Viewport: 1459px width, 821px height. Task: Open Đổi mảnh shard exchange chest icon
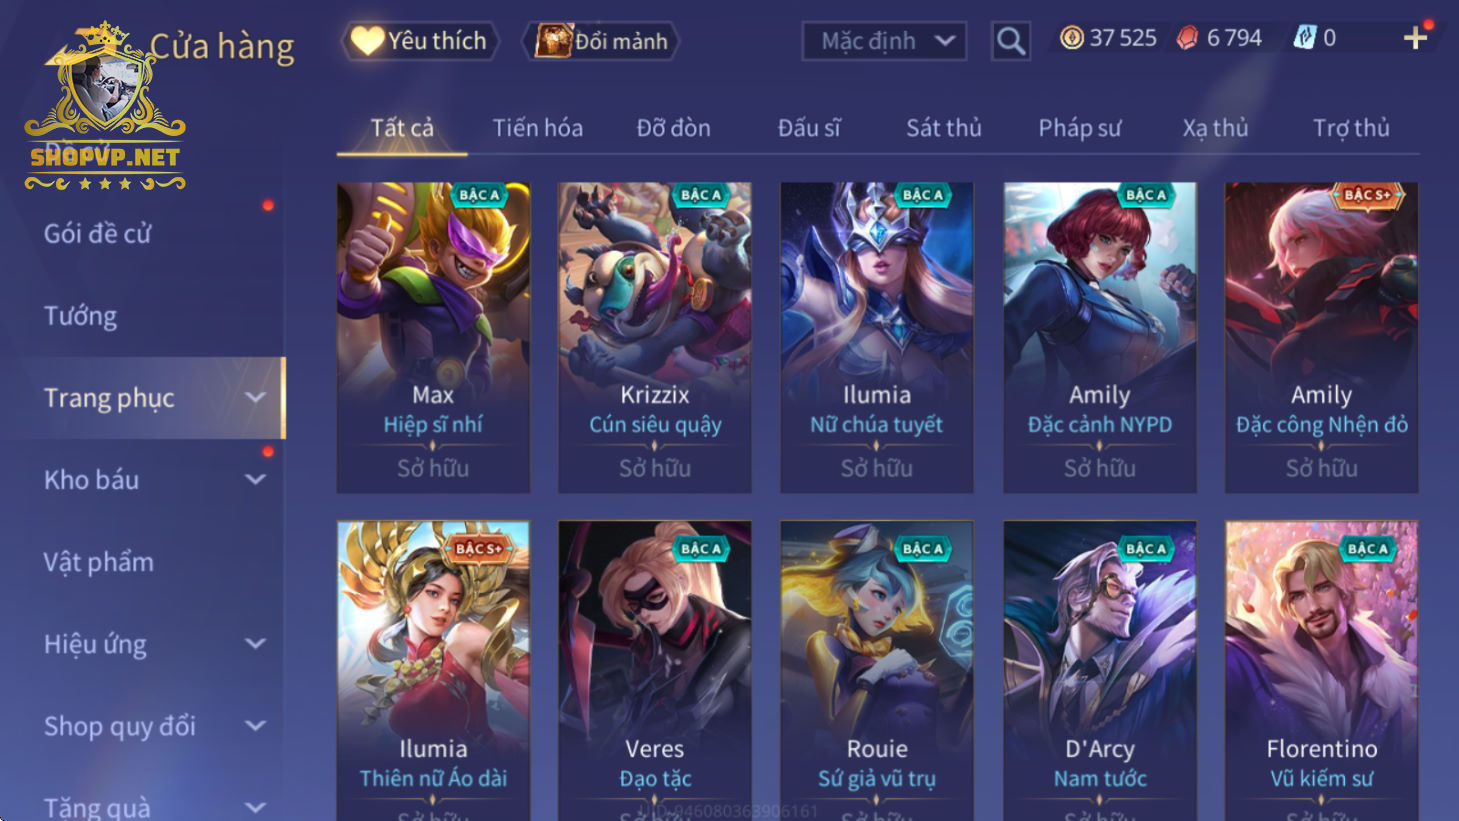601,41
